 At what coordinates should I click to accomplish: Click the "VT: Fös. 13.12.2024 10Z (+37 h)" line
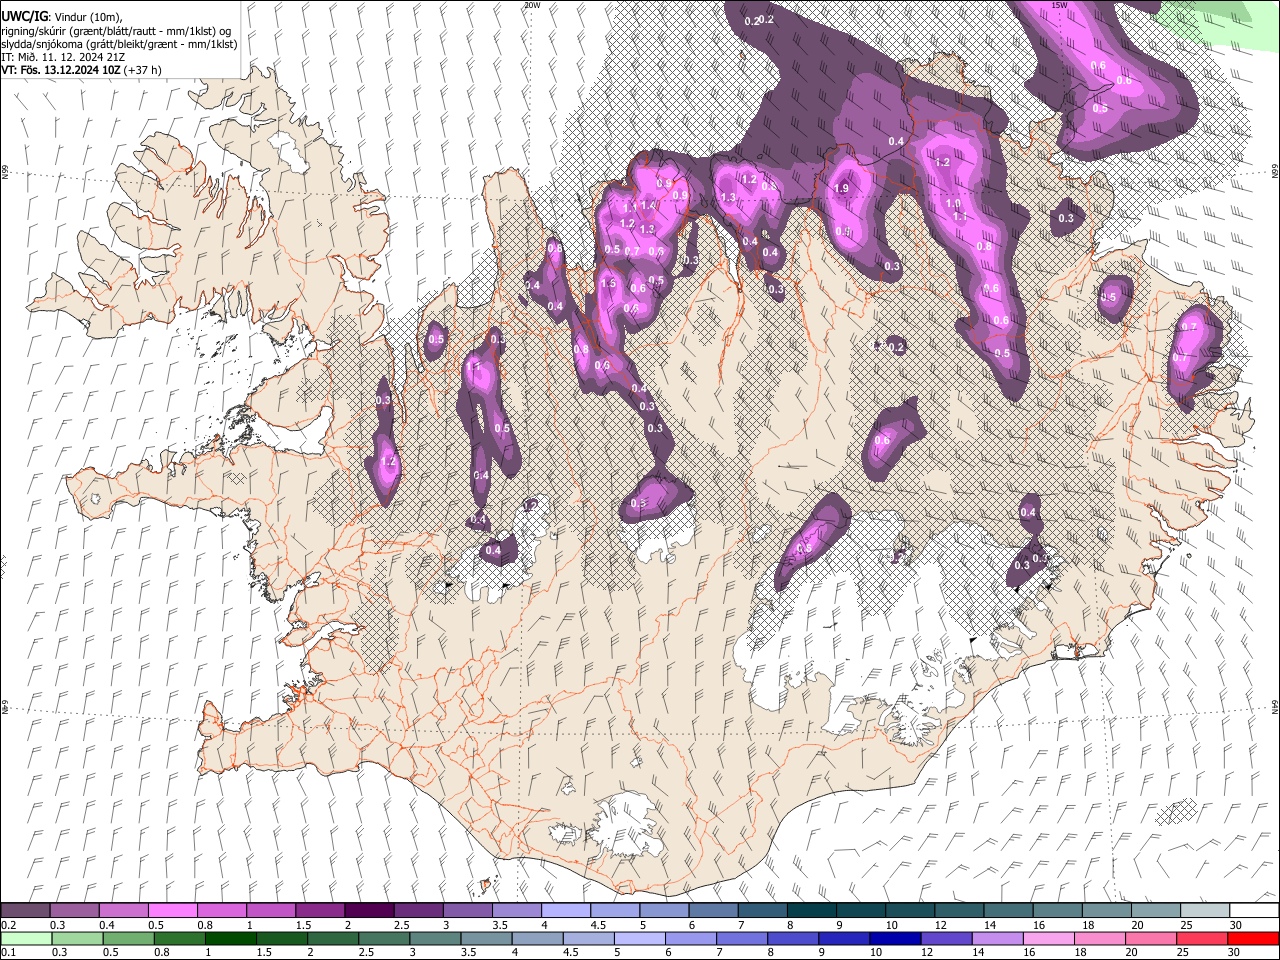coord(82,70)
